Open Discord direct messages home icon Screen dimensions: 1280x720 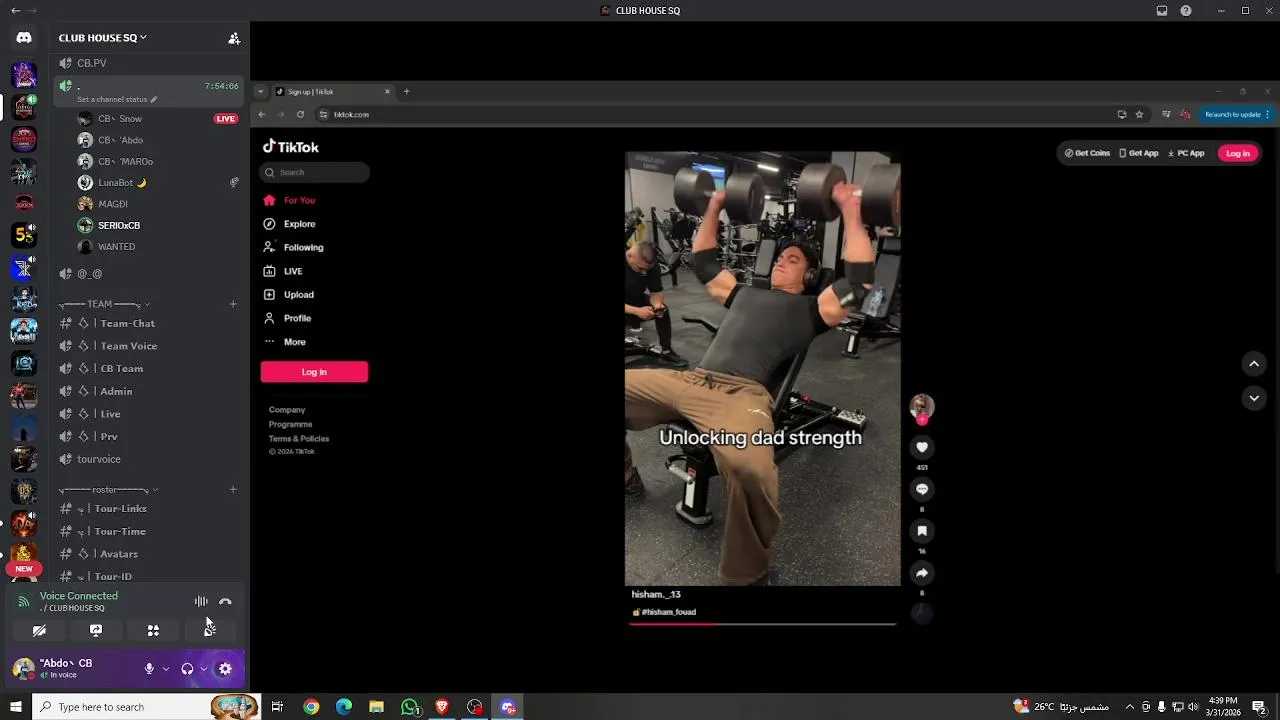pyautogui.click(x=24, y=38)
